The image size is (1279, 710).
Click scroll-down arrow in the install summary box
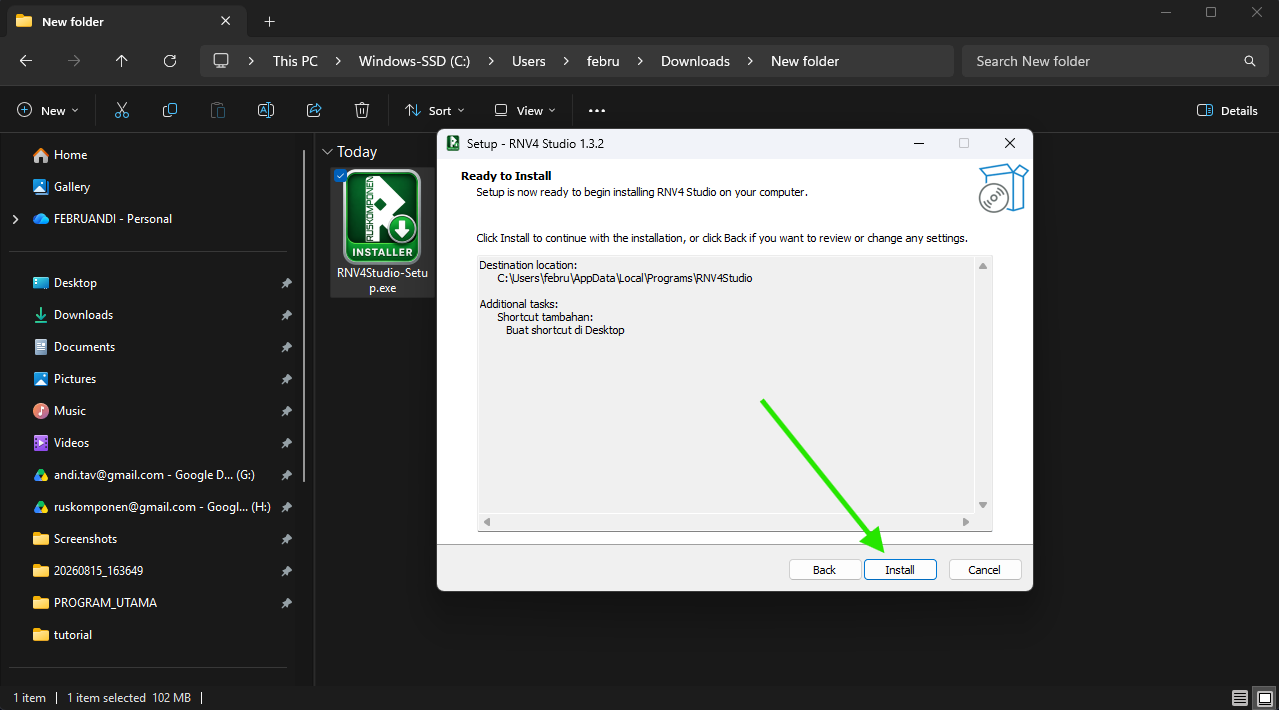[983, 505]
